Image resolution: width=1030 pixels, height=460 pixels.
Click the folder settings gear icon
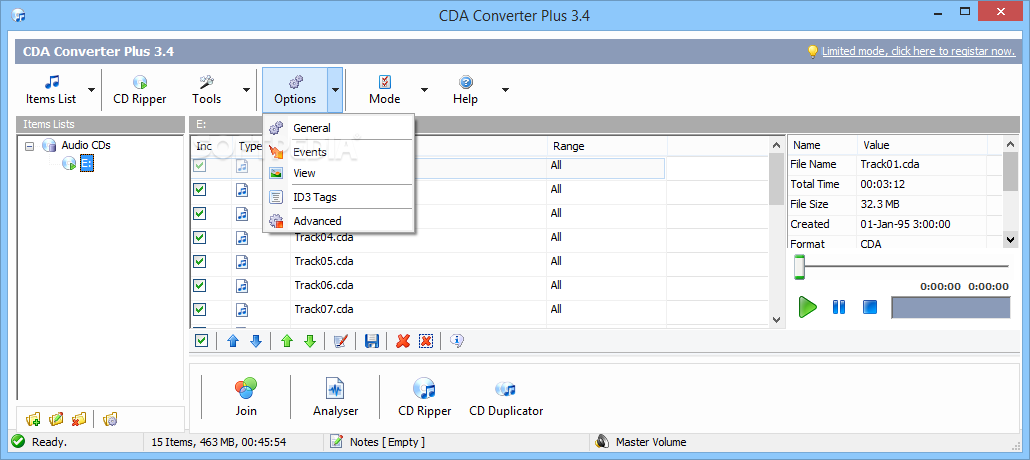click(x=110, y=419)
